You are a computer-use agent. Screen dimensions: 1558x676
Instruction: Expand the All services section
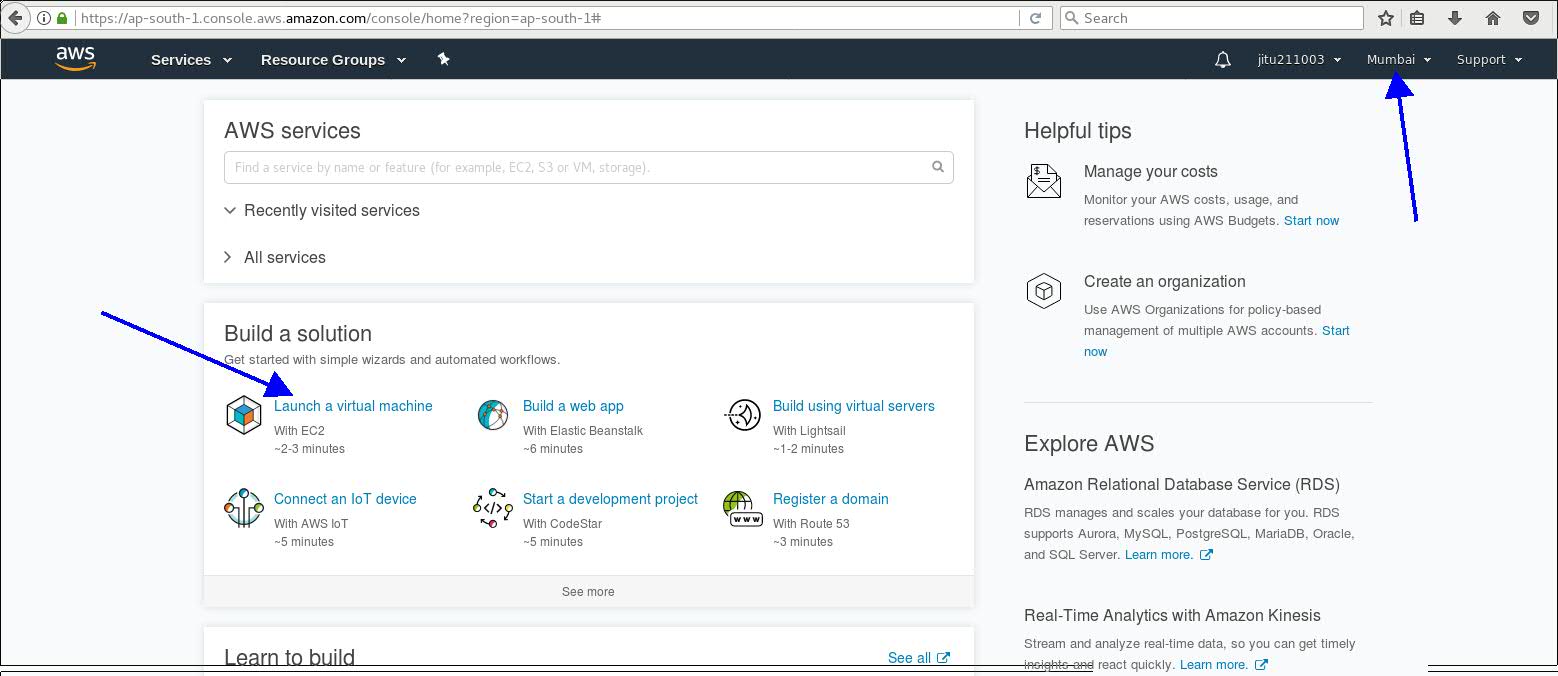point(275,258)
